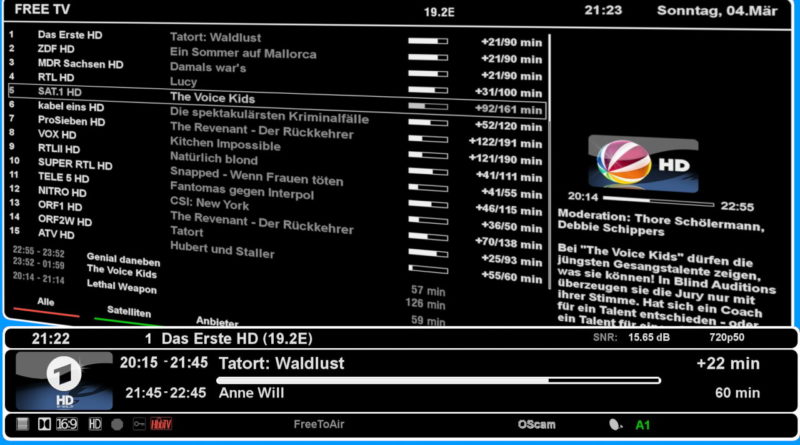Click the event CSI: New York
The image size is (800, 445).
point(209,203)
